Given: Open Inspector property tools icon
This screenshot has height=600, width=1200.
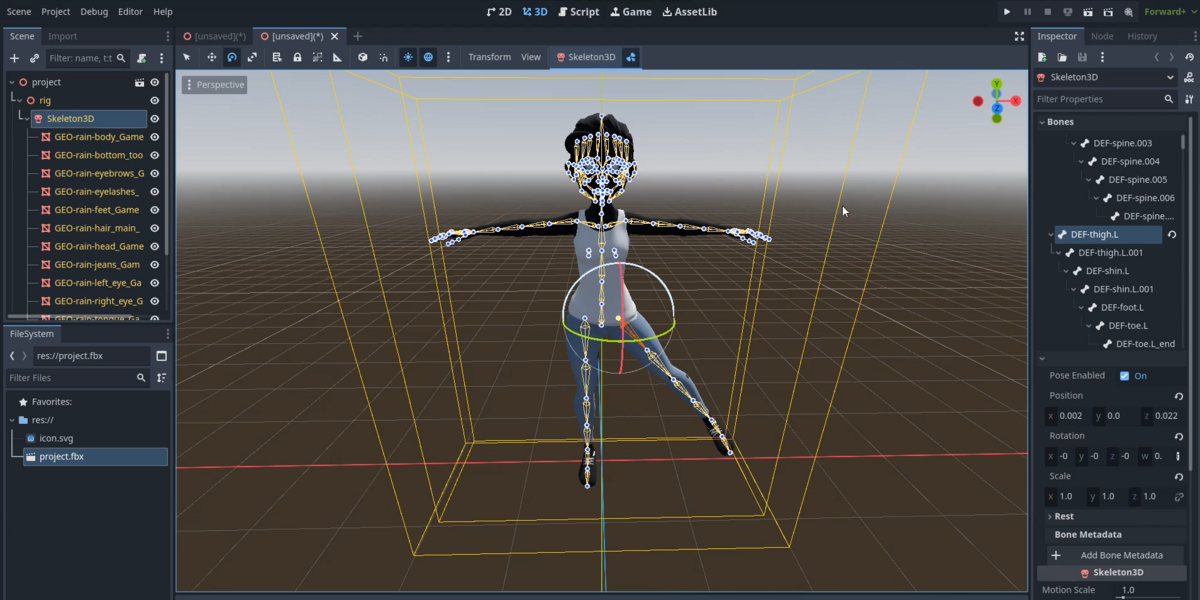Looking at the screenshot, I should 1189,99.
